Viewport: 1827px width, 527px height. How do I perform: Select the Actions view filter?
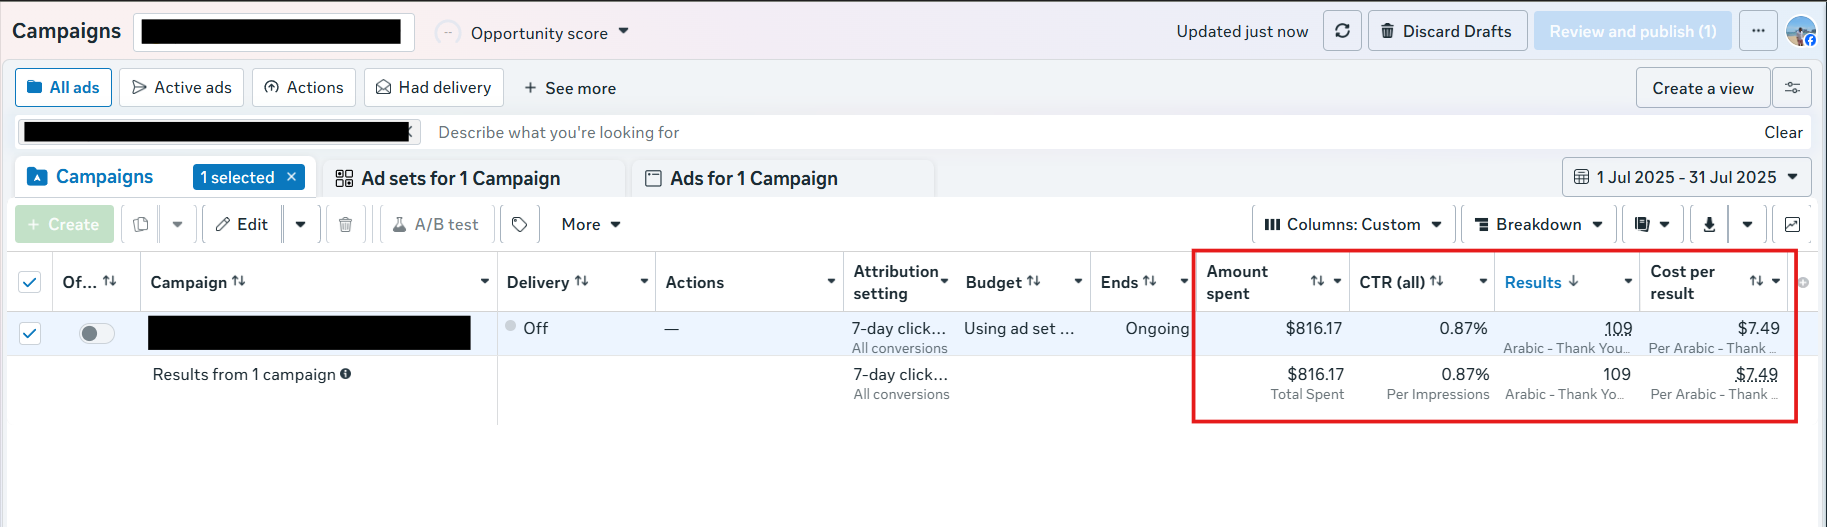click(304, 87)
